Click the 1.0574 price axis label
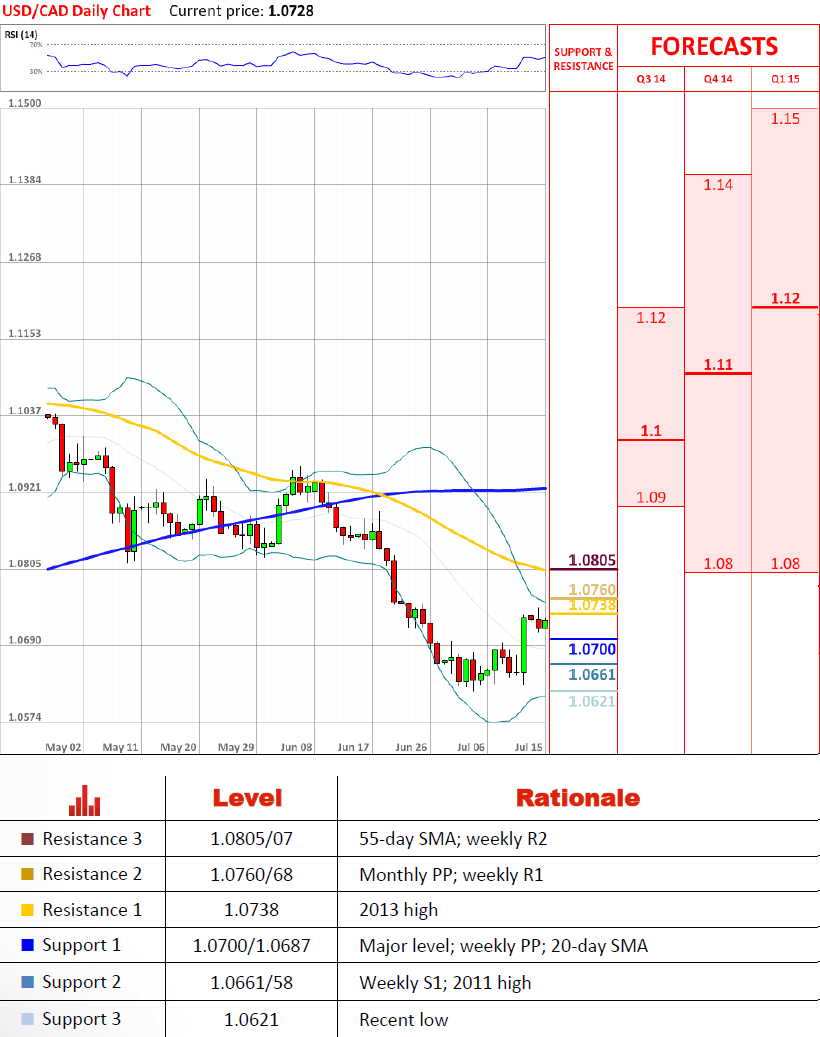The image size is (820, 1037). (24, 717)
